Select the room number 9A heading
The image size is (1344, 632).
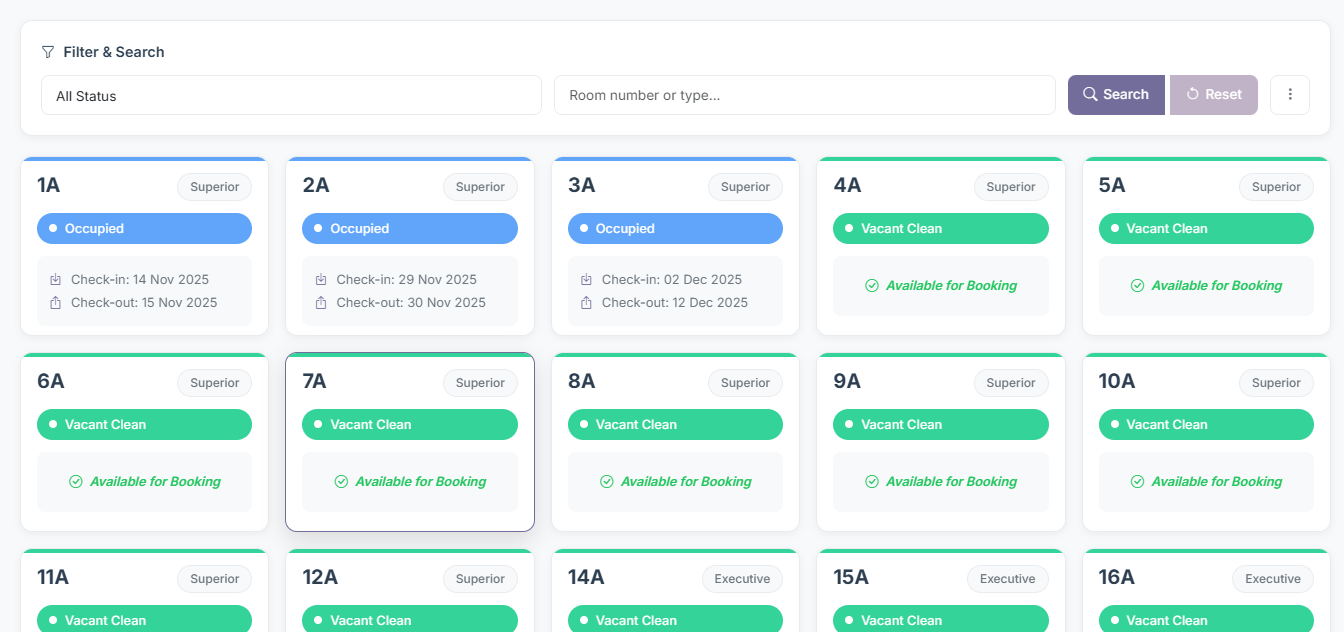[847, 382]
